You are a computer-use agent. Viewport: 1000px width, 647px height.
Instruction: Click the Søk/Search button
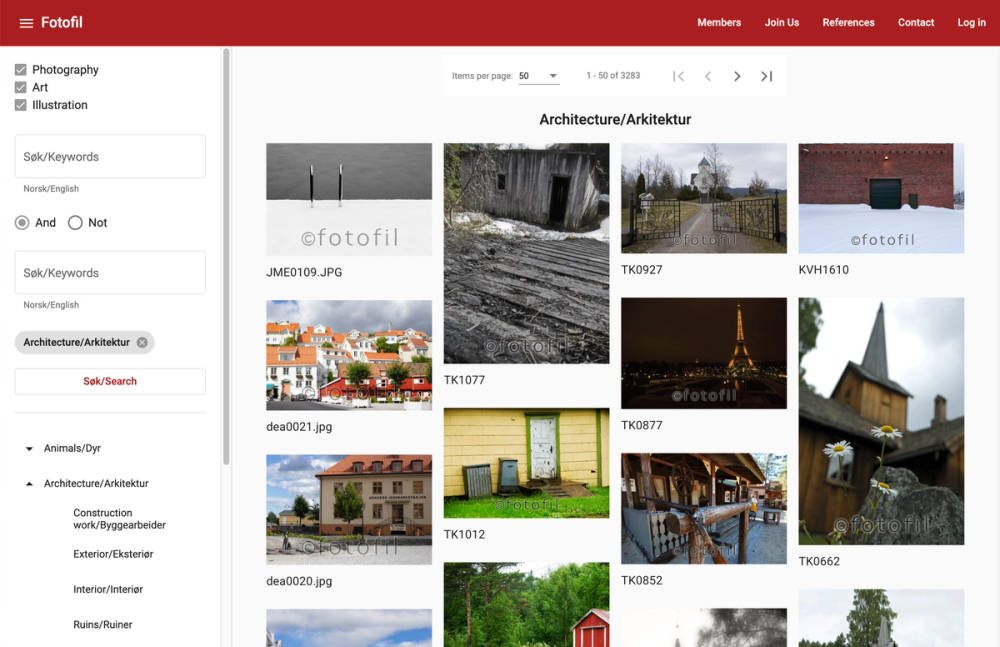point(110,381)
